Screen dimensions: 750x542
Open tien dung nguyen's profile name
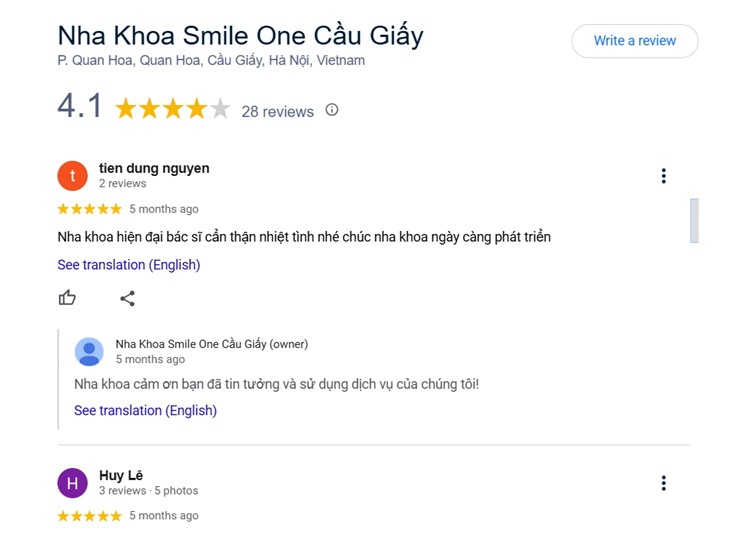(x=154, y=168)
